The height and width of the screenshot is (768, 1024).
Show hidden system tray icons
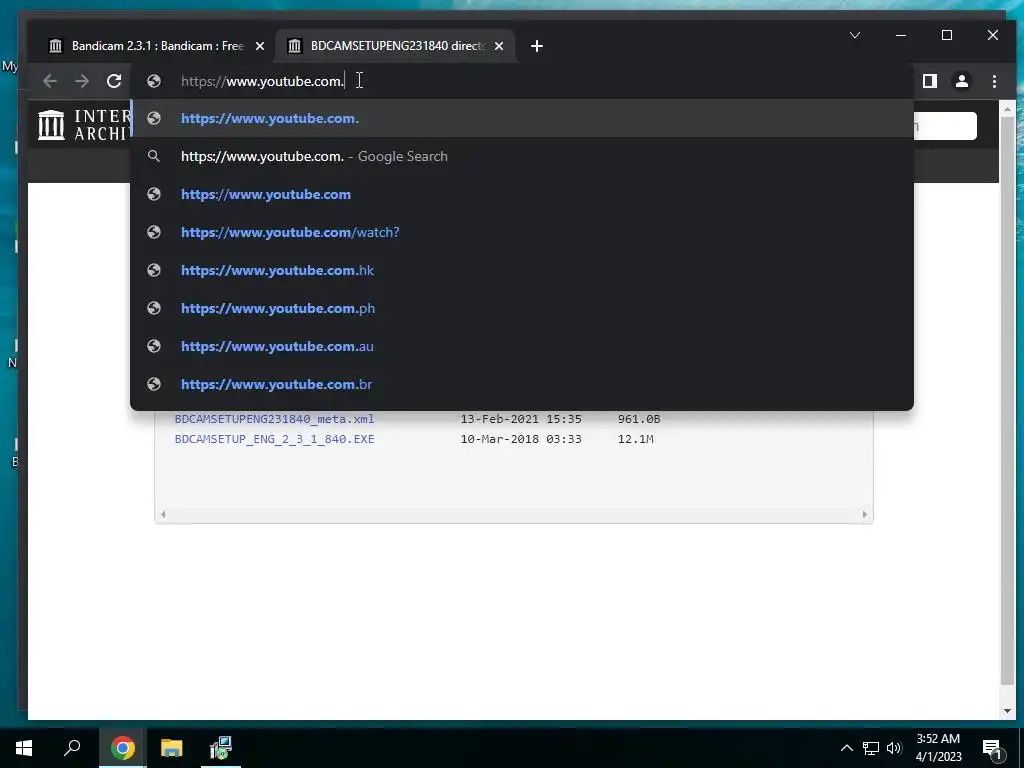tap(846, 748)
